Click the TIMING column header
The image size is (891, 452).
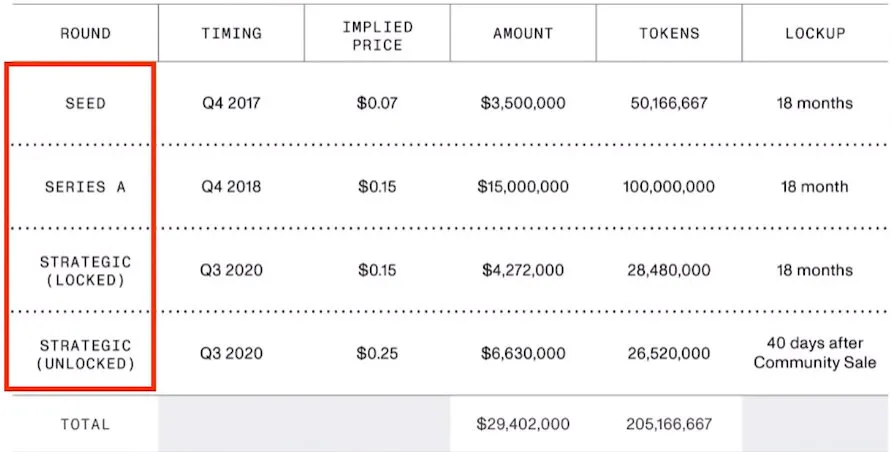230,33
